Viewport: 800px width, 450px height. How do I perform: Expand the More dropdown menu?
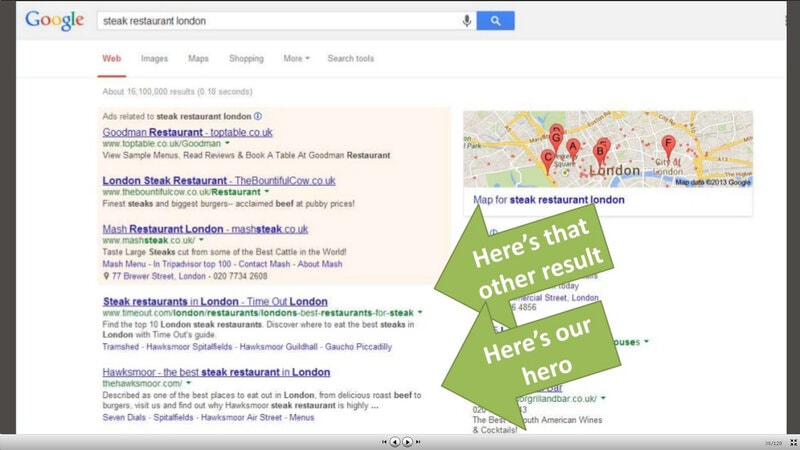point(296,59)
